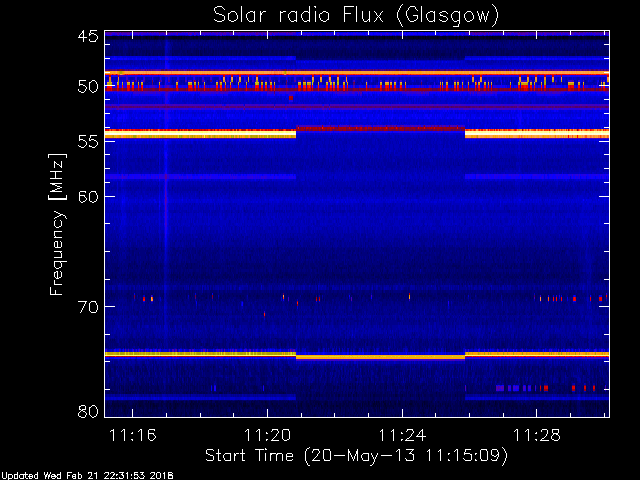Screen dimensions: 640x480
Task: Click the 'Frequency [MHz]' axis label
Action: (x=57, y=224)
